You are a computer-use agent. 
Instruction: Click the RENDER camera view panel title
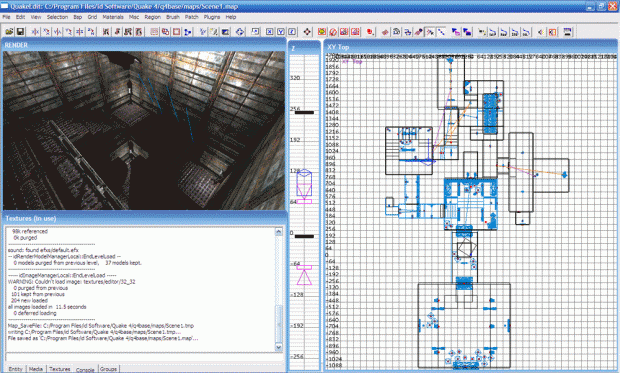16,45
